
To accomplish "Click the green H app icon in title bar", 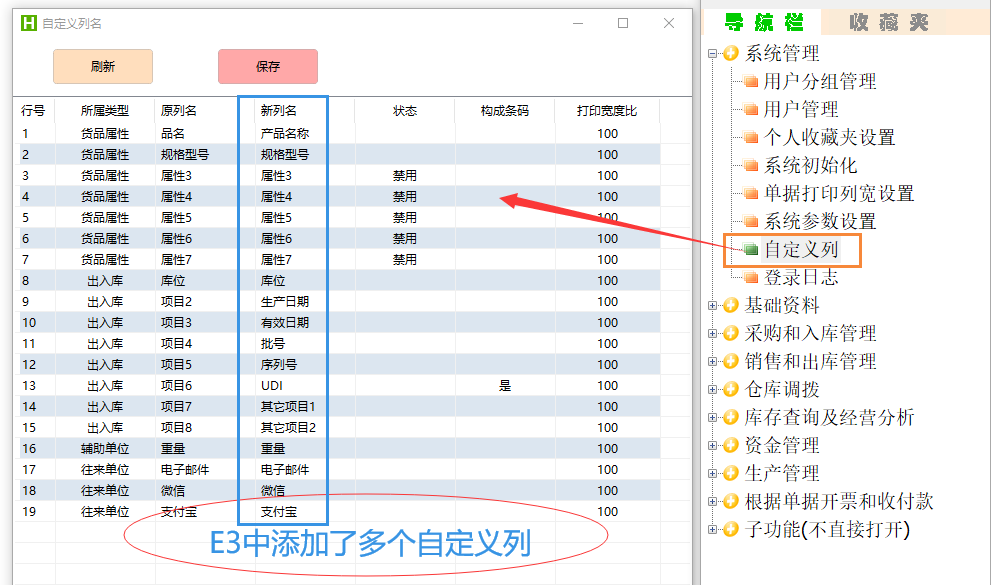I will point(28,23).
